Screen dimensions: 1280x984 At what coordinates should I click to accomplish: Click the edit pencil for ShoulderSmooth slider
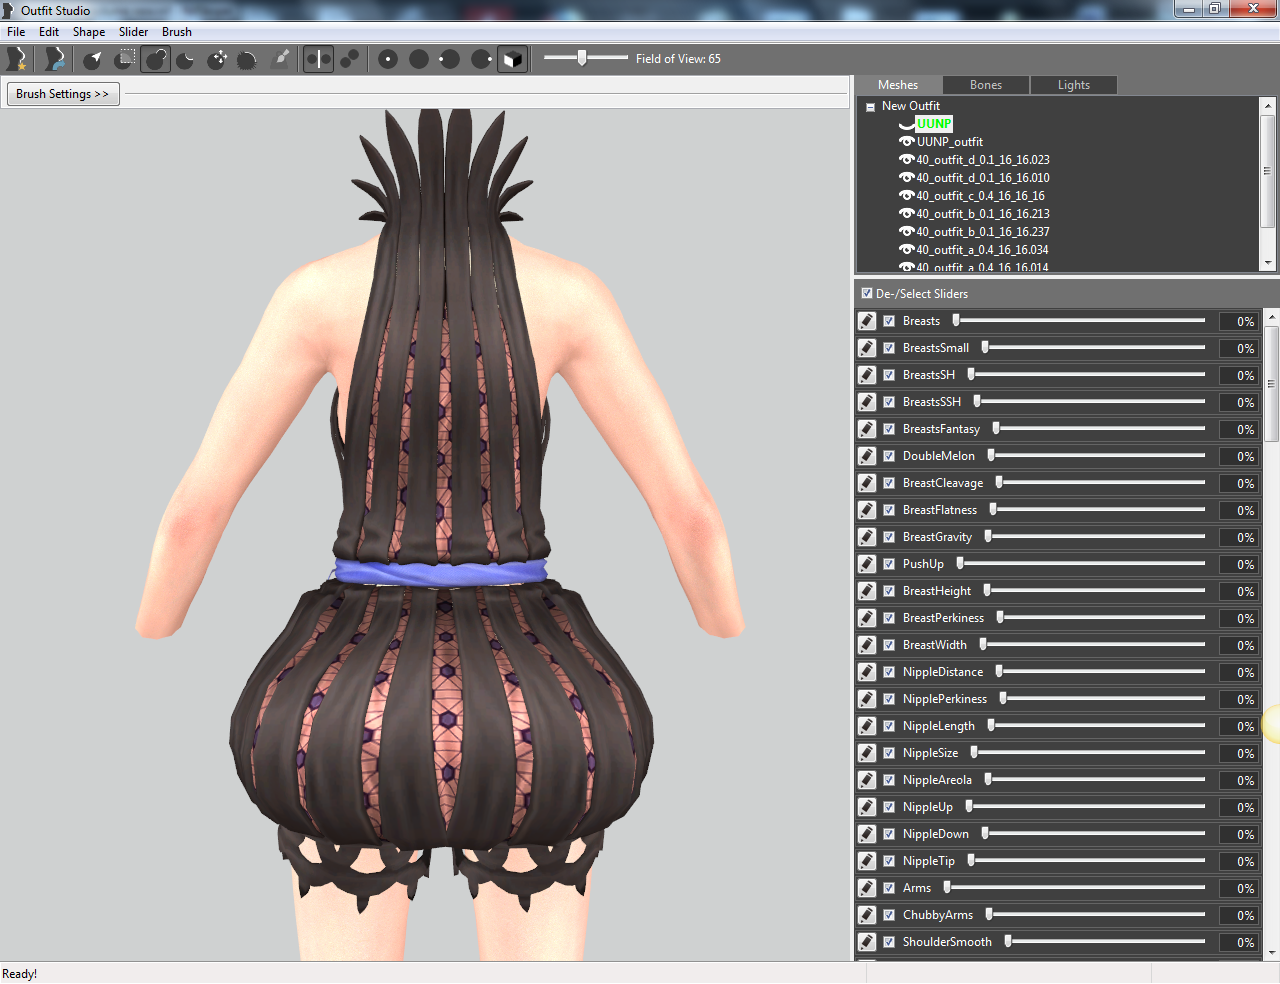(867, 942)
